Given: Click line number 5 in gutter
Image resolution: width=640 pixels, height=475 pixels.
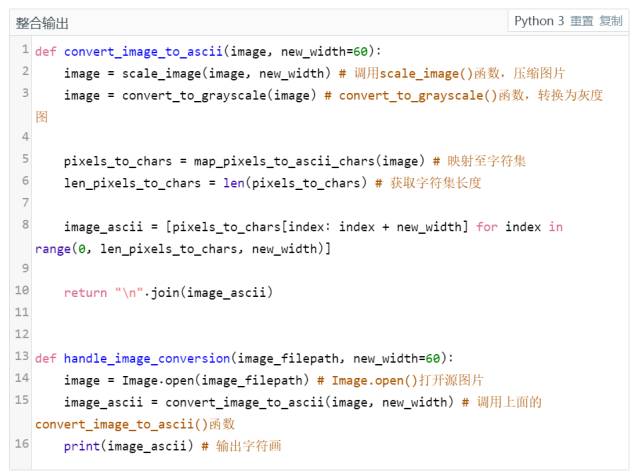Looking at the screenshot, I should coord(23,159).
